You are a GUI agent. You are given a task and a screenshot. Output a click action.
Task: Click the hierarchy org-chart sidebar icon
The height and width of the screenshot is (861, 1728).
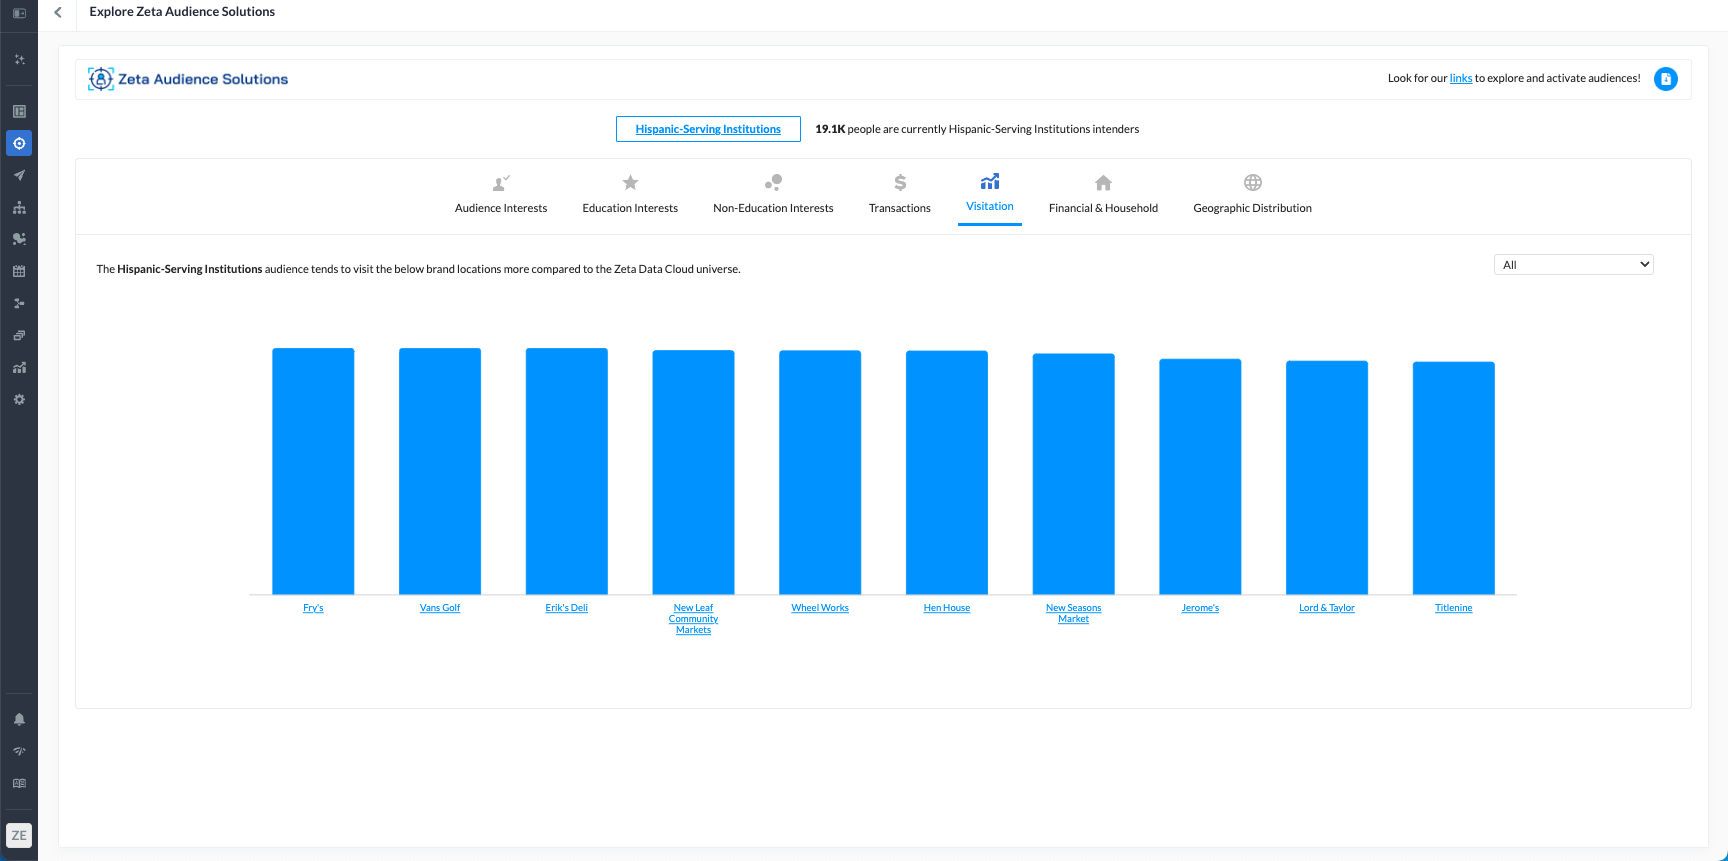click(19, 207)
